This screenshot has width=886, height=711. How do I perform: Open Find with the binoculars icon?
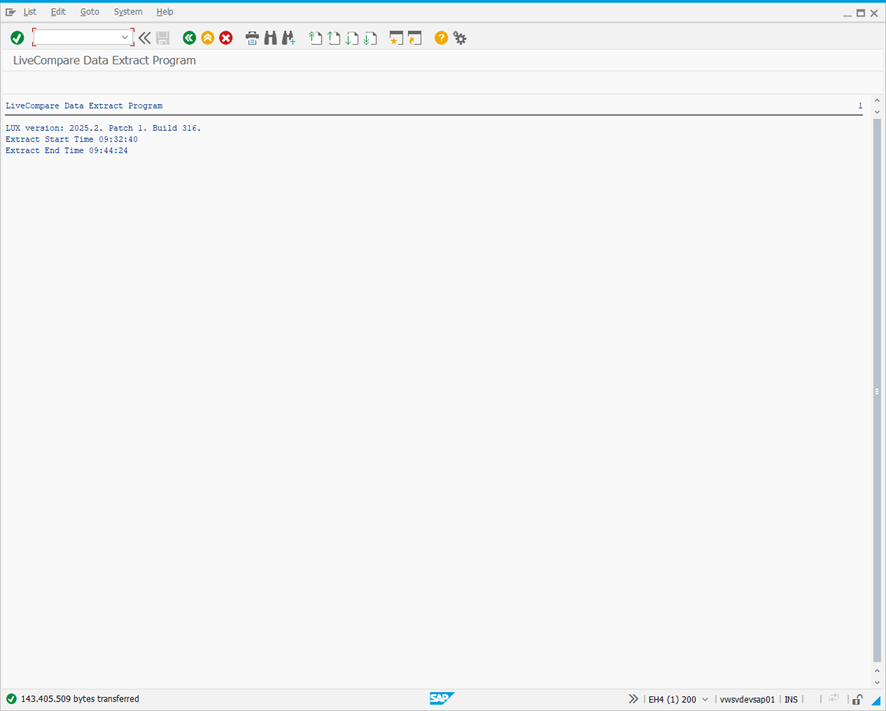click(271, 37)
